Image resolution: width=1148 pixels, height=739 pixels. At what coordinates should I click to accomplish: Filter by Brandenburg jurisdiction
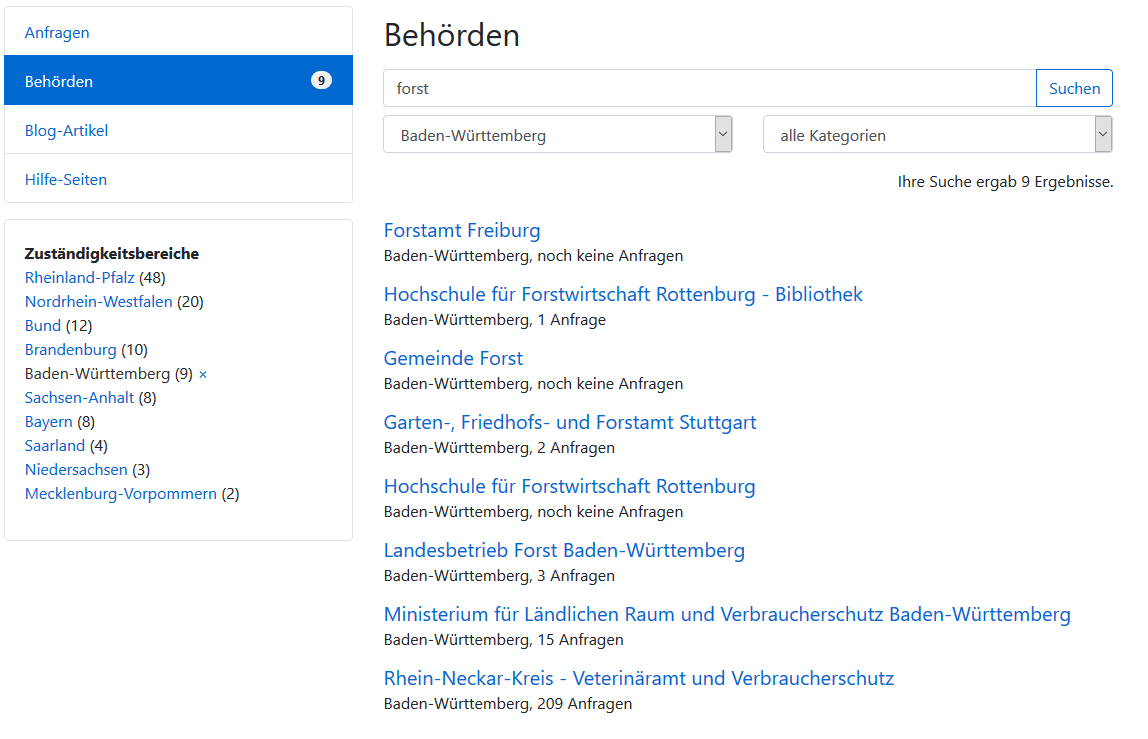point(70,350)
